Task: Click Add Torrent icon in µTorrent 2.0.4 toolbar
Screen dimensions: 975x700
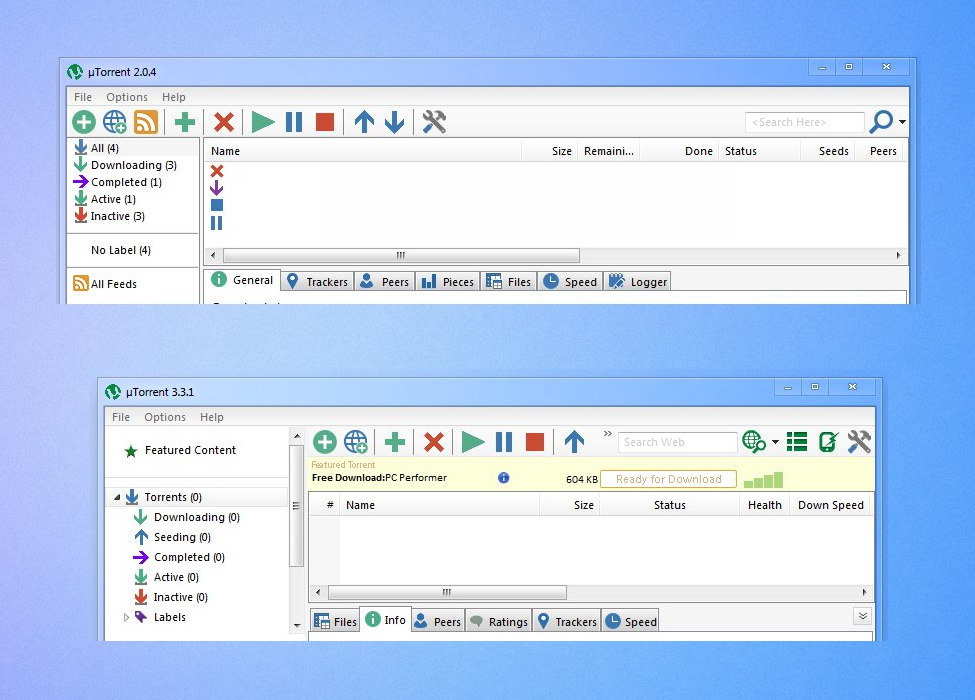Action: [84, 122]
